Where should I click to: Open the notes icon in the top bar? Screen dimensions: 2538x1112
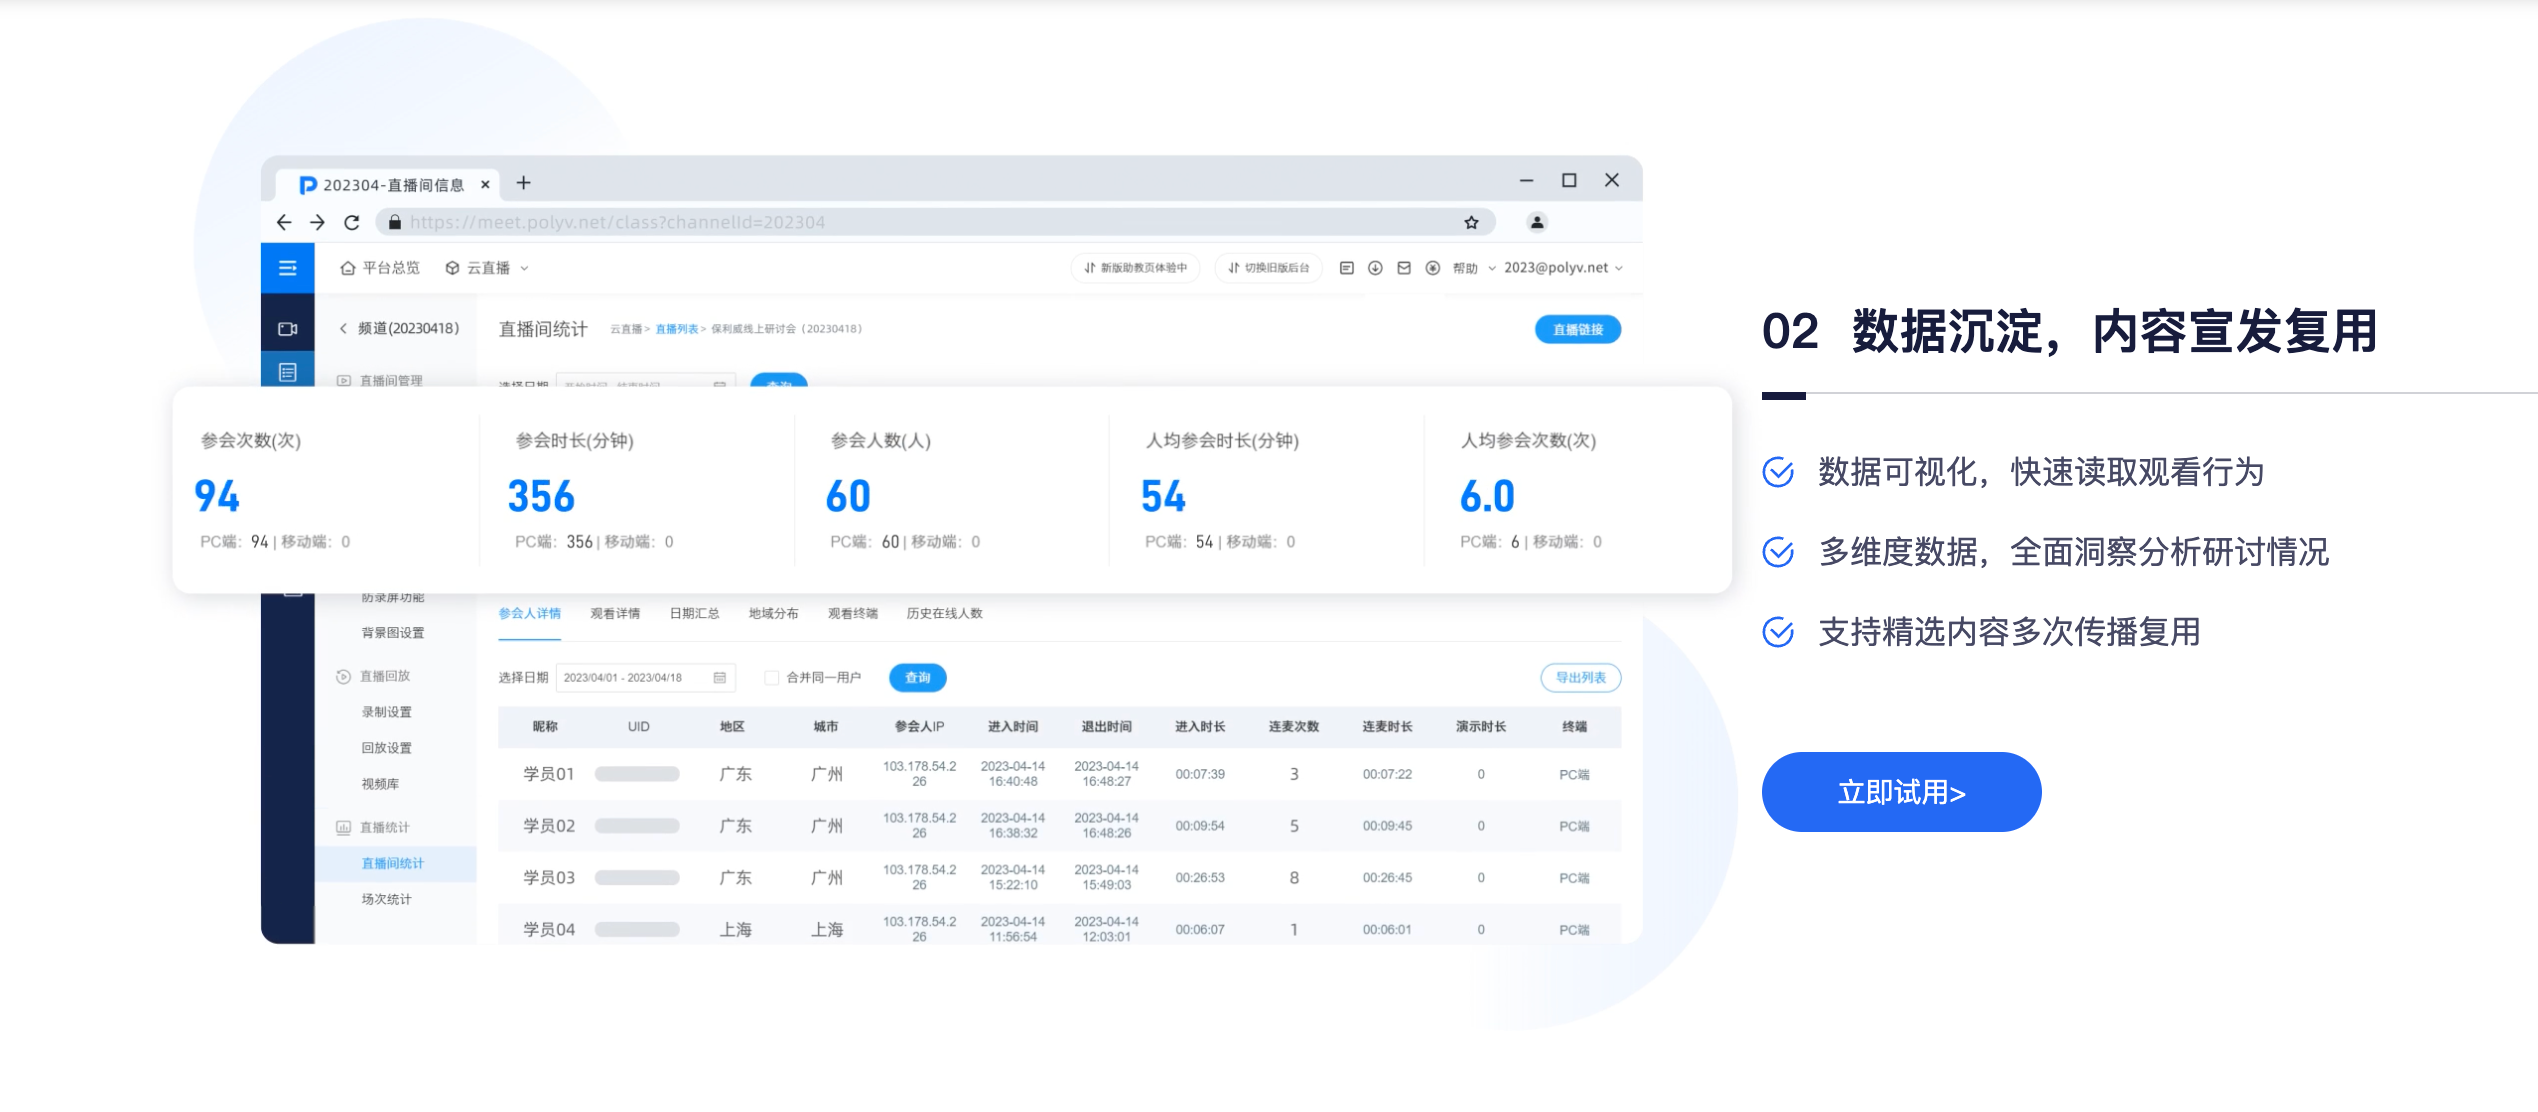1347,268
